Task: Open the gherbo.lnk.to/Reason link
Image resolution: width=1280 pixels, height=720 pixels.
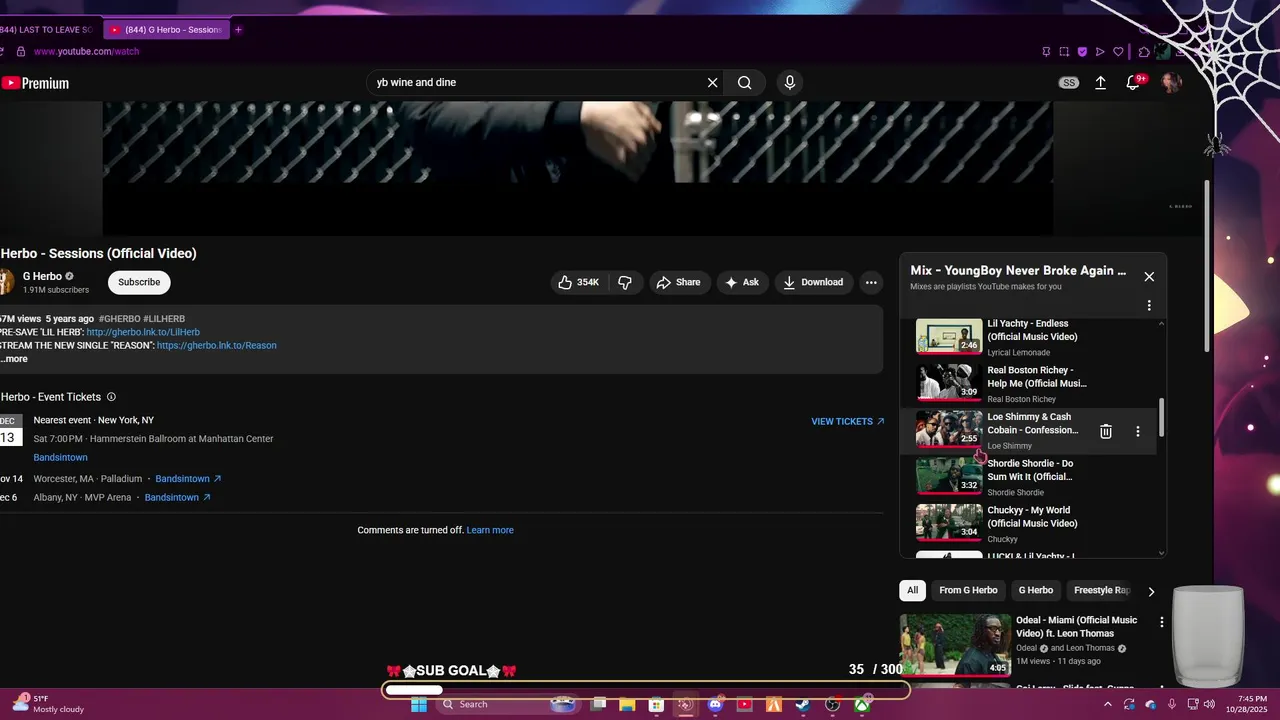Action: (217, 346)
